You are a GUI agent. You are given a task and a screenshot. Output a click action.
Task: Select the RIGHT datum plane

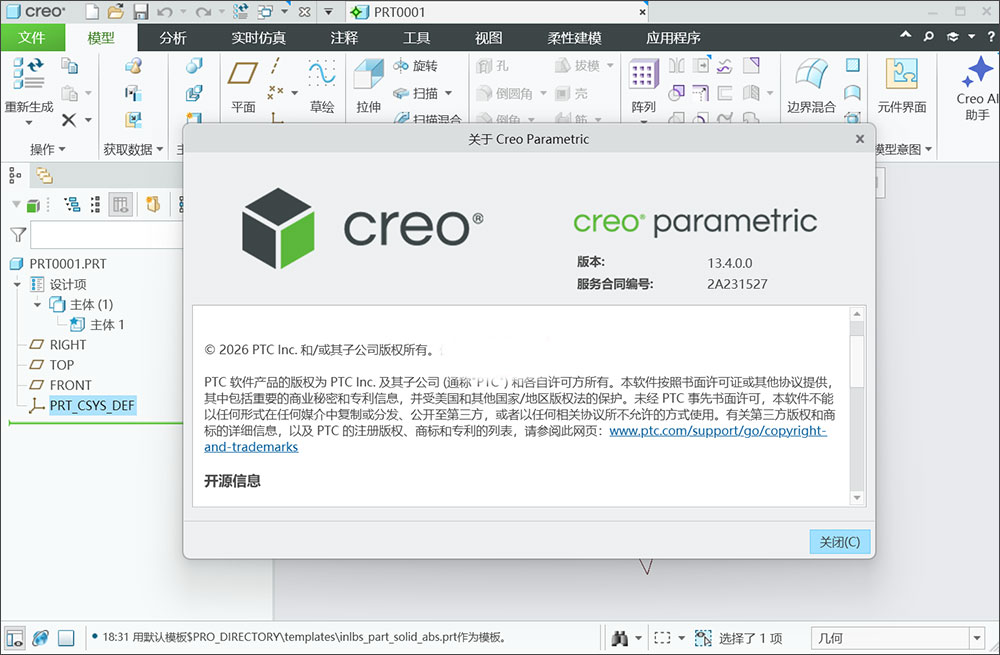[x=68, y=345]
